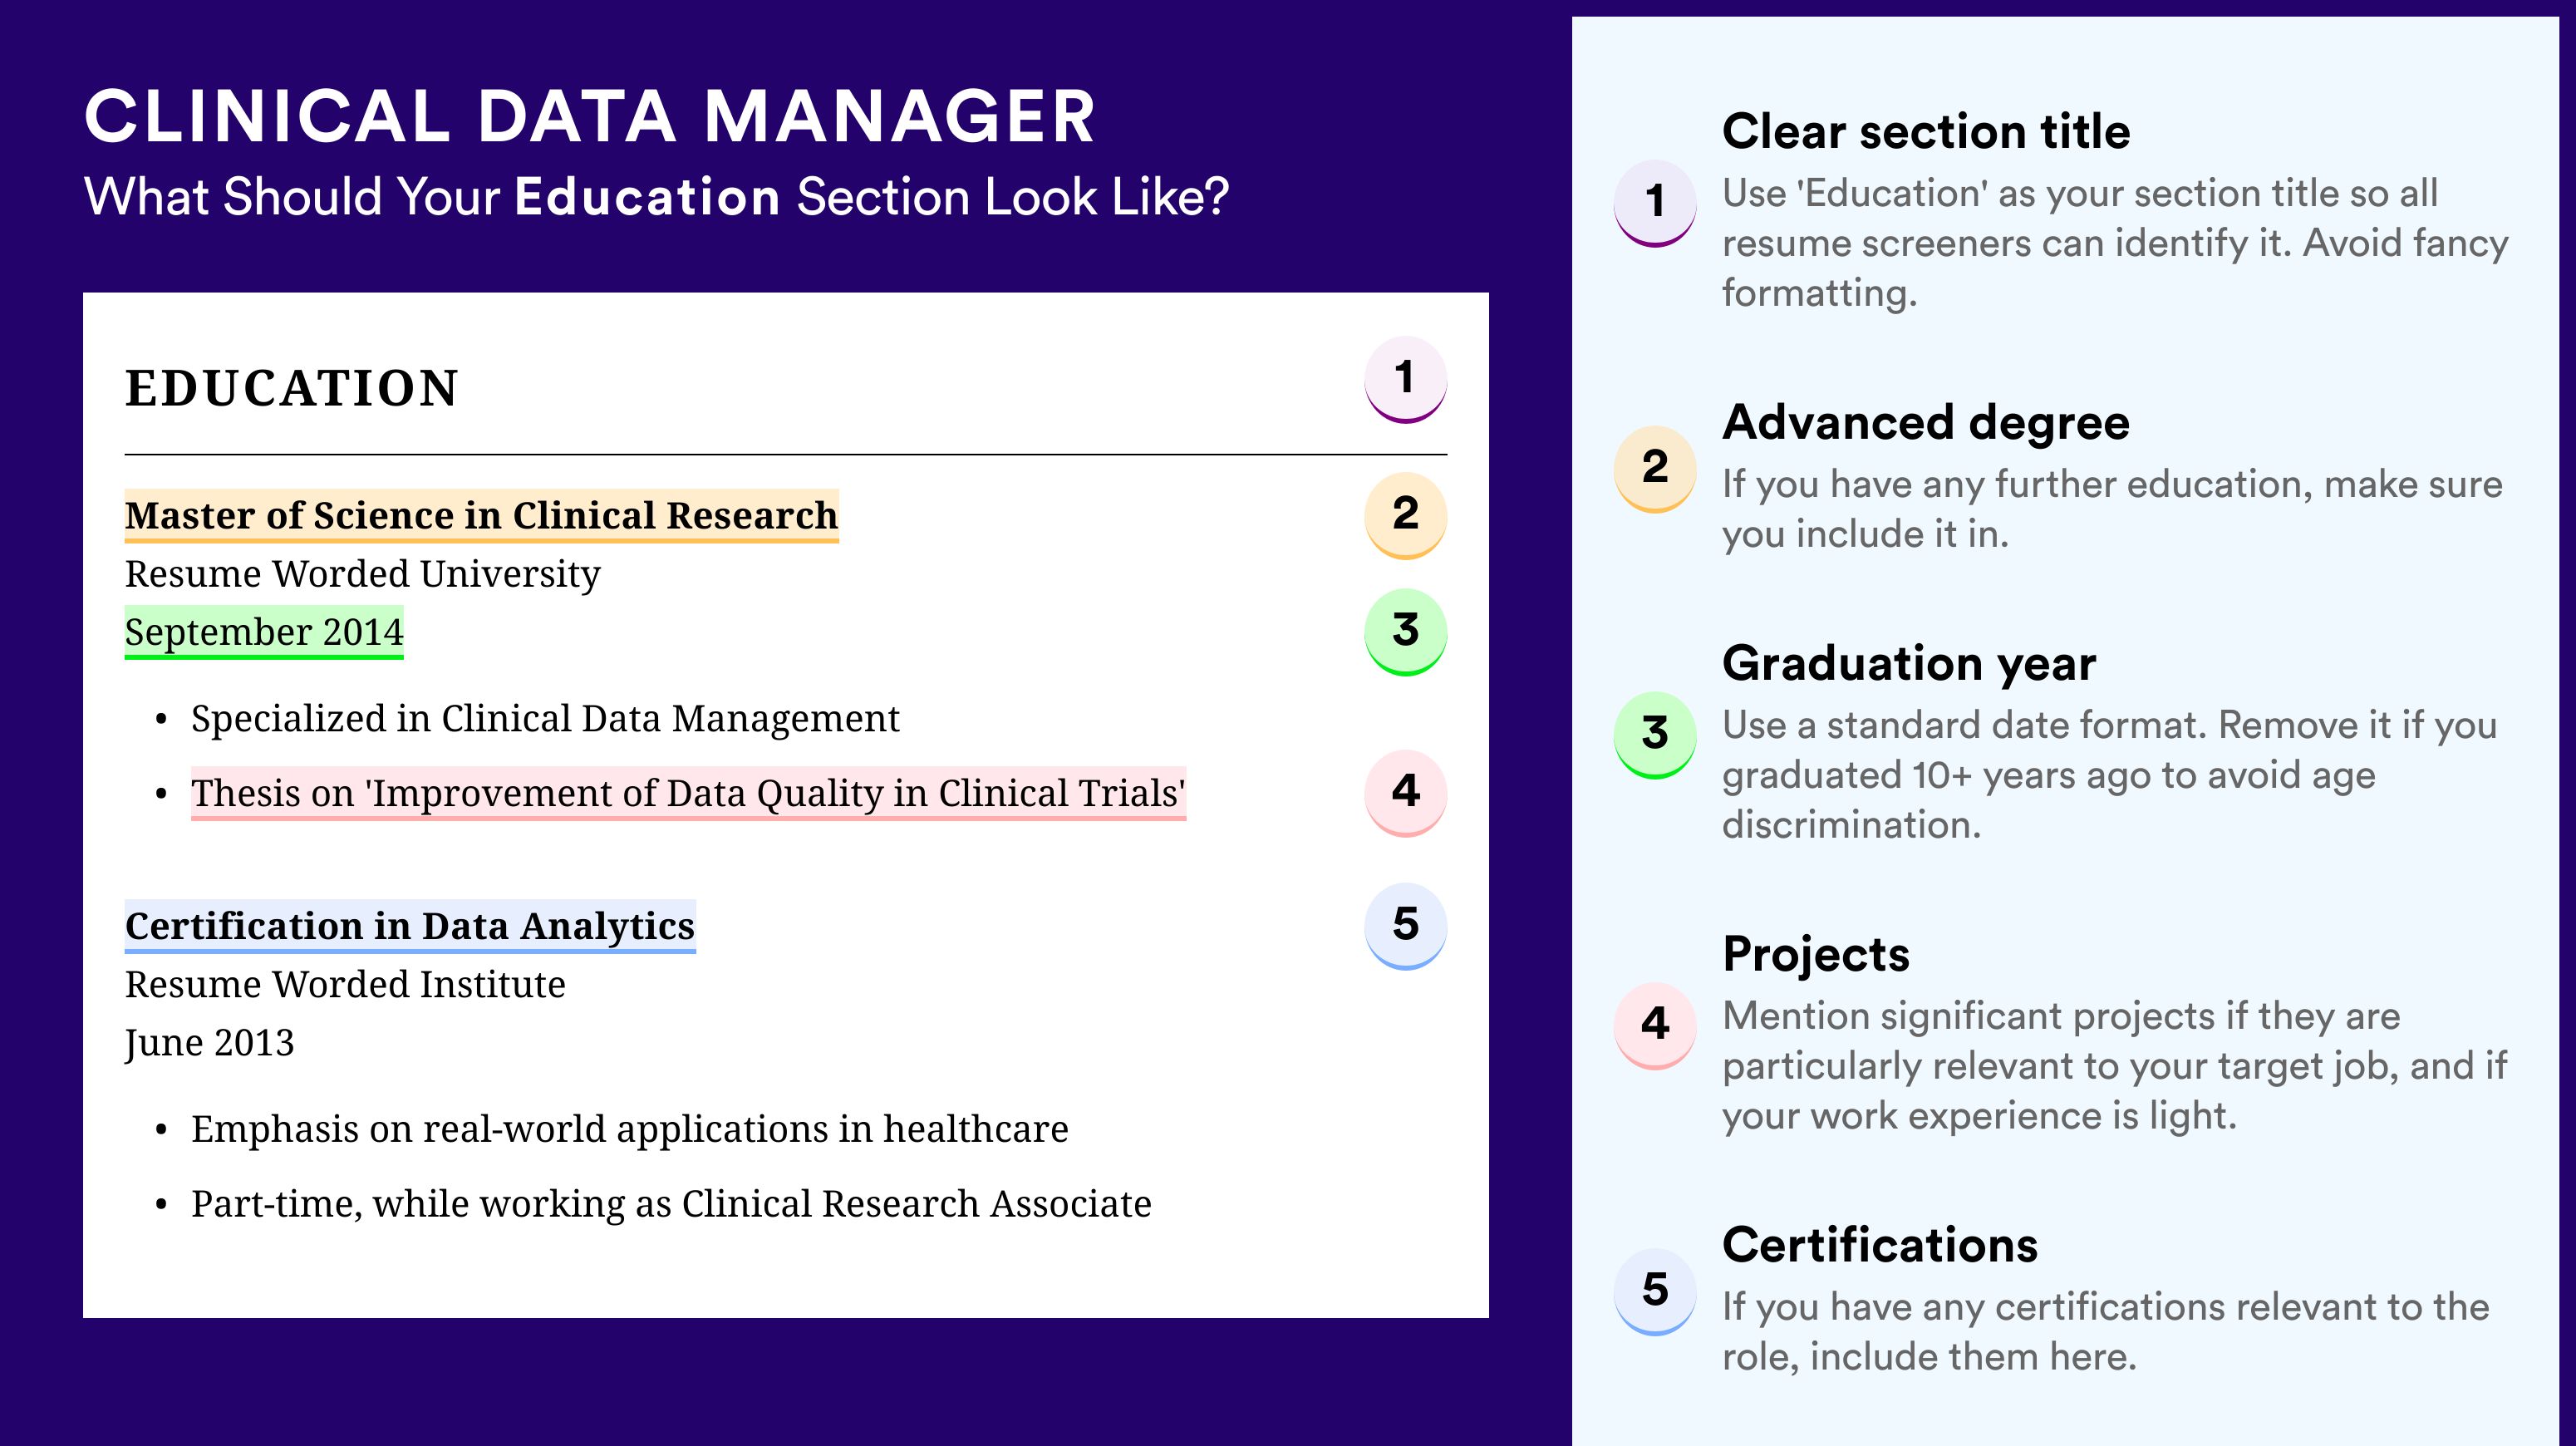
Task: Click the green highlighted September 2014 date
Action: (264, 632)
